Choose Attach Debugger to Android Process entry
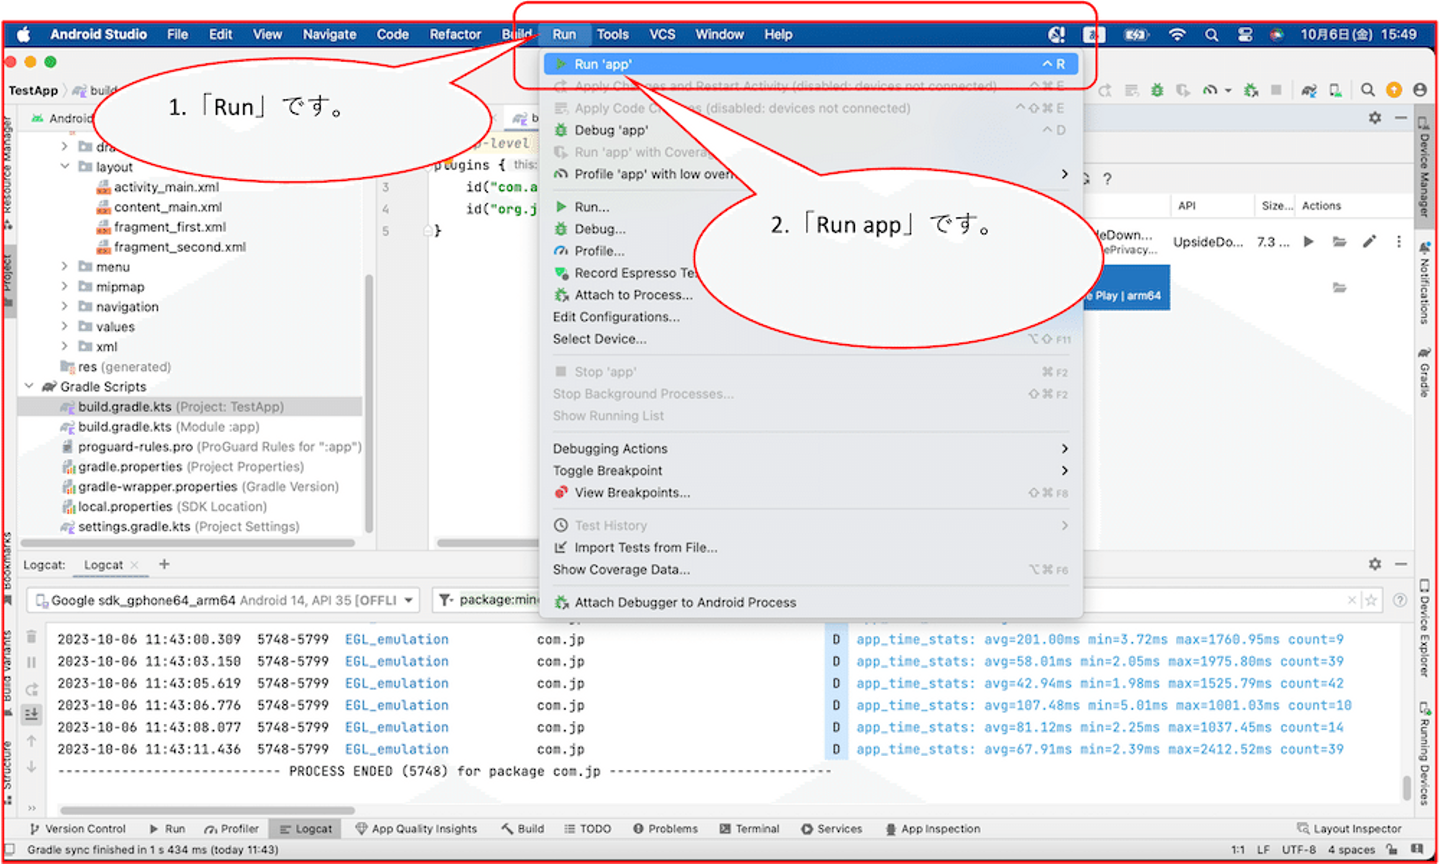The image size is (1440, 864). click(x=811, y=603)
